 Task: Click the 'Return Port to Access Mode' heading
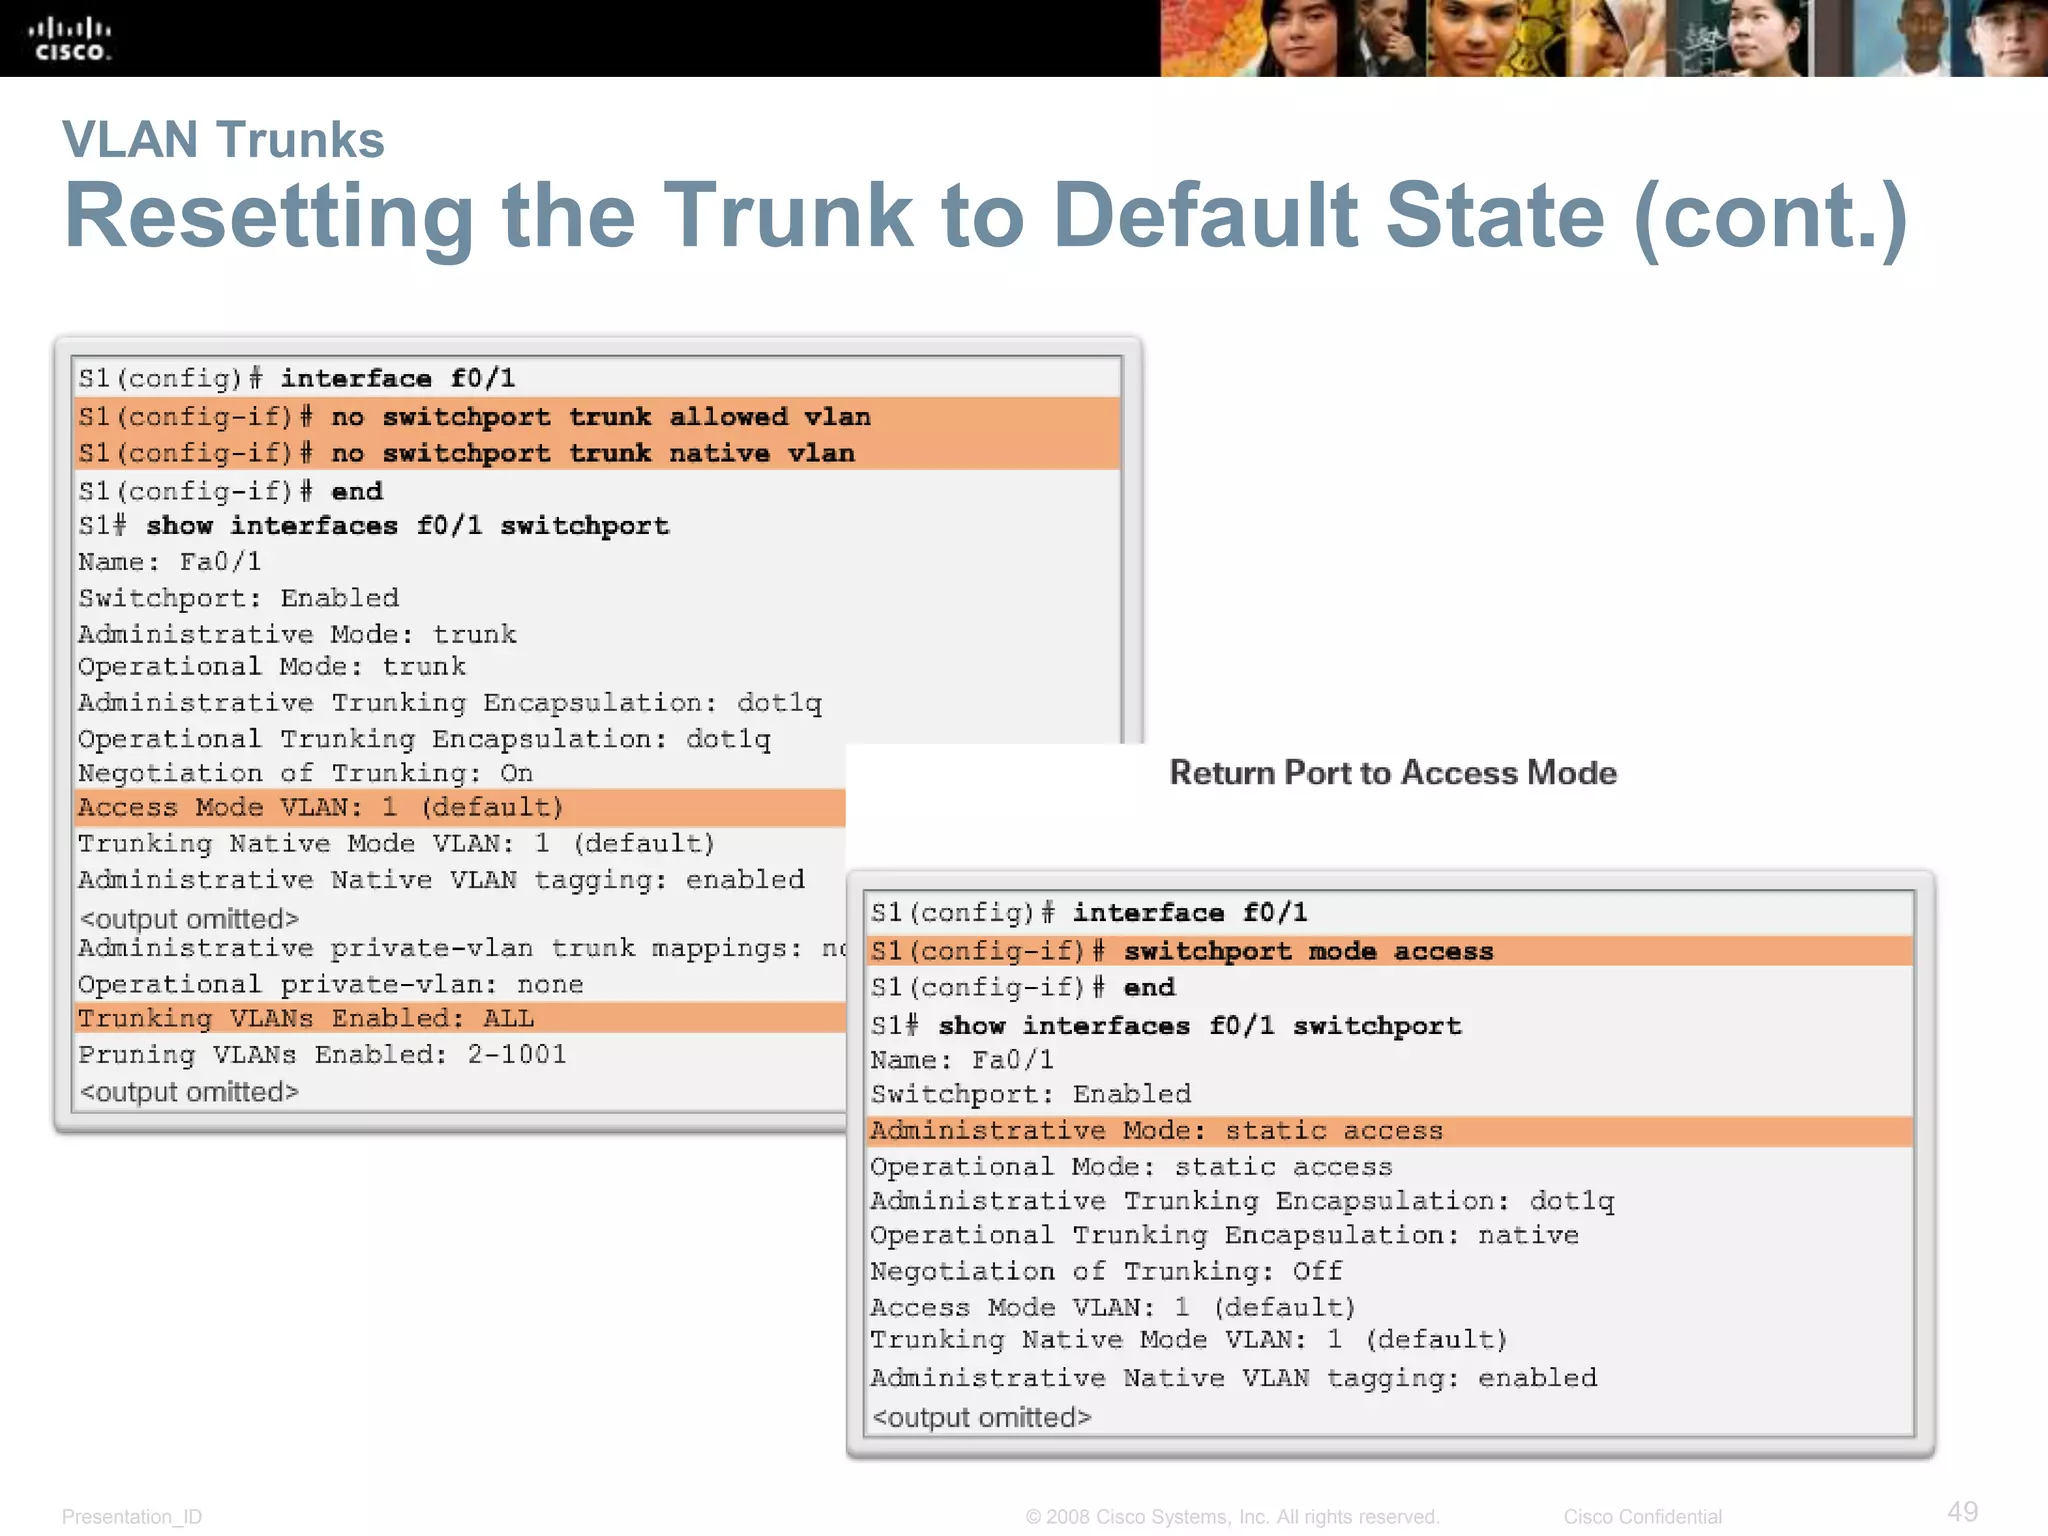pyautogui.click(x=1393, y=773)
